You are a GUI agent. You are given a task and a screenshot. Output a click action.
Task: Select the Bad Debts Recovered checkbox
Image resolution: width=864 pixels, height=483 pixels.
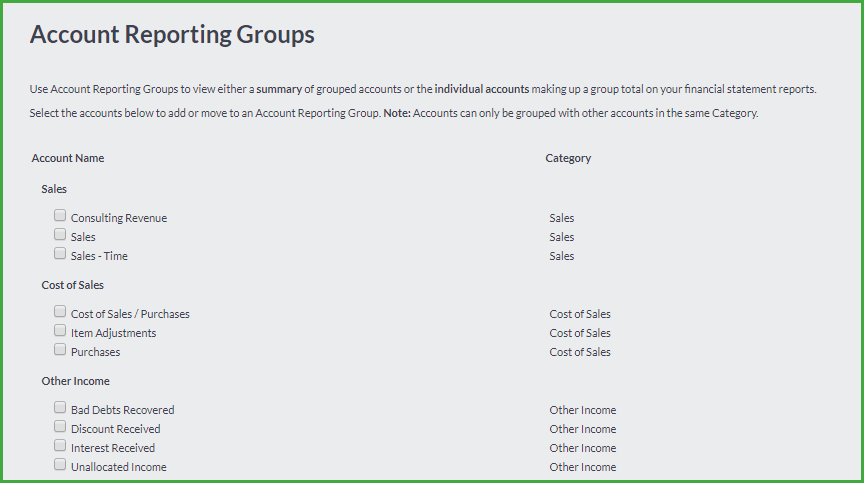(60, 407)
